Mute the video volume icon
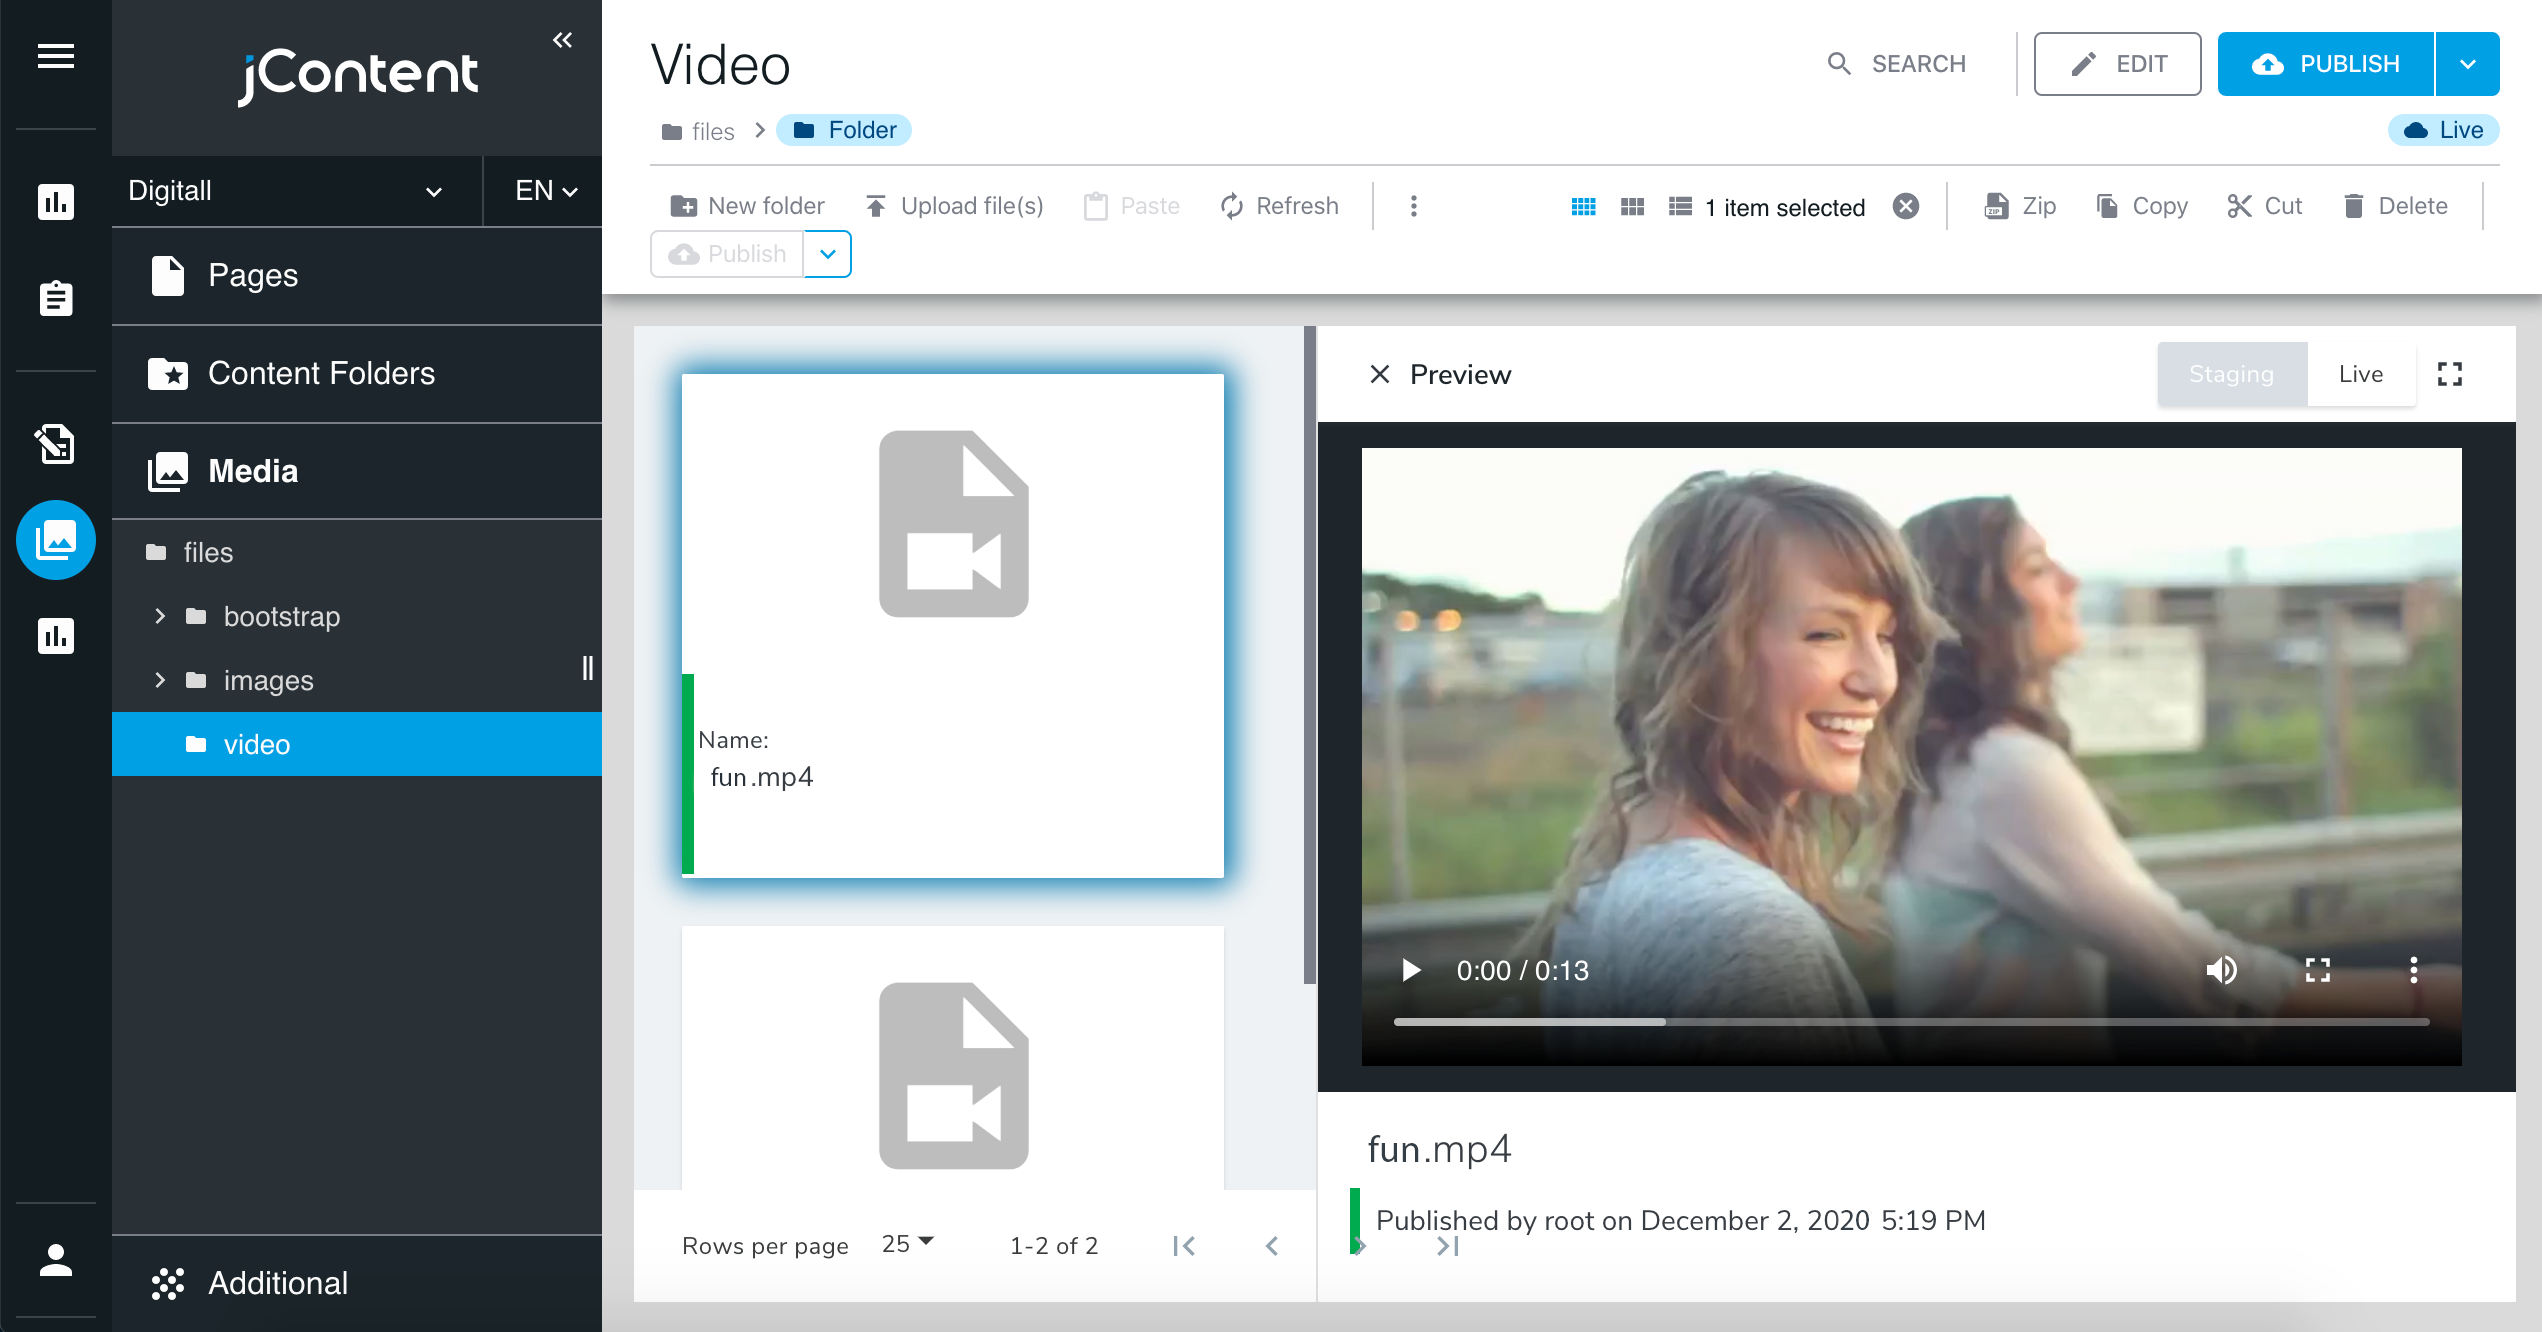2542x1332 pixels. [x=2221, y=970]
